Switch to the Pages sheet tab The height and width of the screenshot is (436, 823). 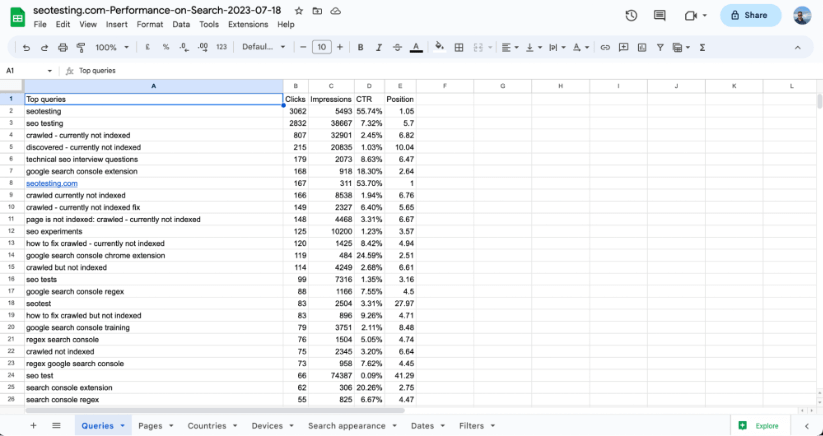[155, 426]
